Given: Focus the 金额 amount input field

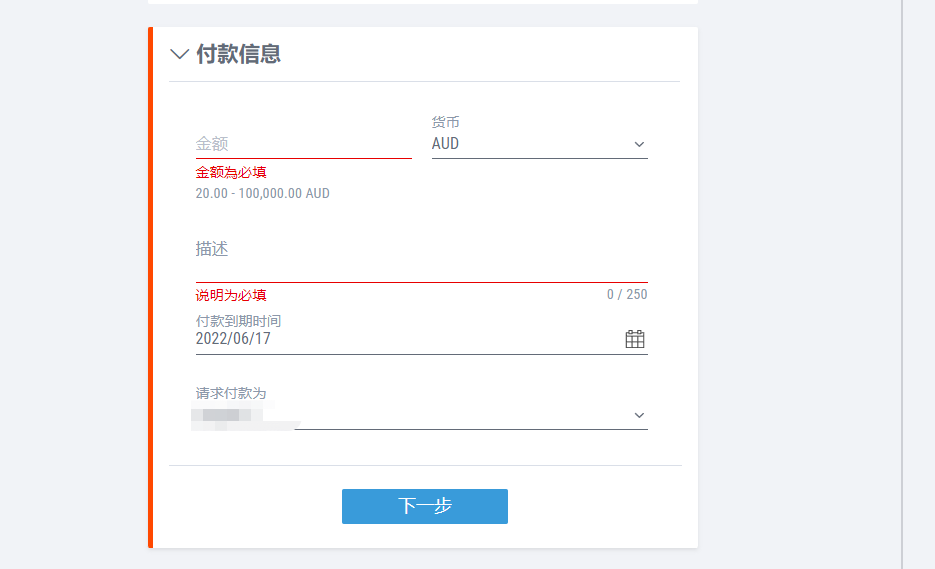Looking at the screenshot, I should coord(304,144).
